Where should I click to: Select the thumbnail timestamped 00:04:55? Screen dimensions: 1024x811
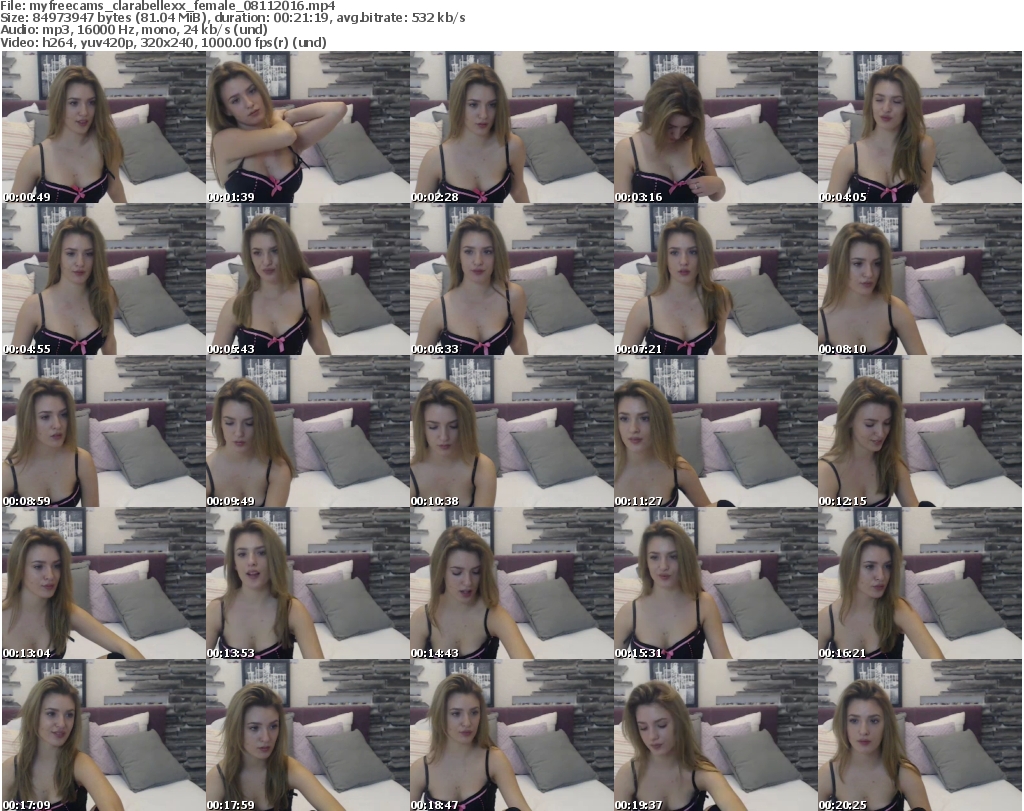[104, 279]
